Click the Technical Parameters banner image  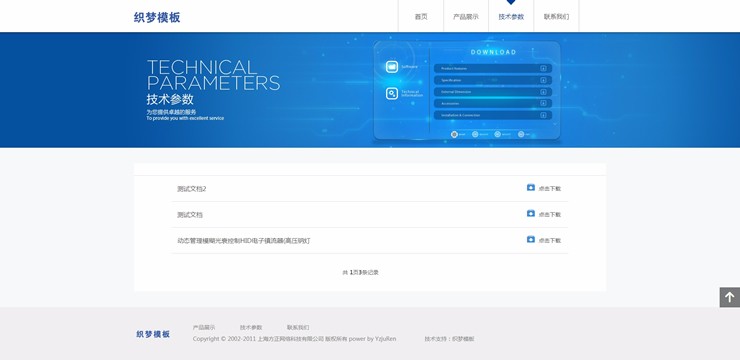(370, 90)
